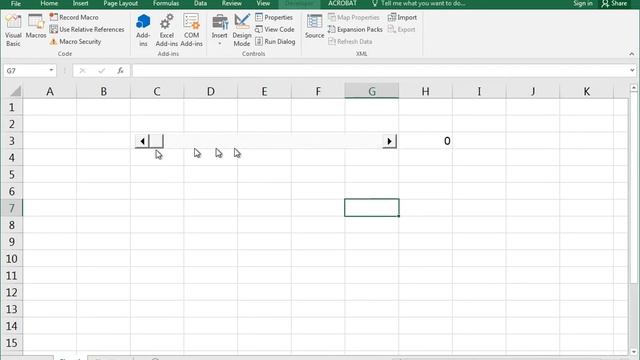The height and width of the screenshot is (360, 640).
Task: Click the Select All corner triangle
Action: click(15, 91)
